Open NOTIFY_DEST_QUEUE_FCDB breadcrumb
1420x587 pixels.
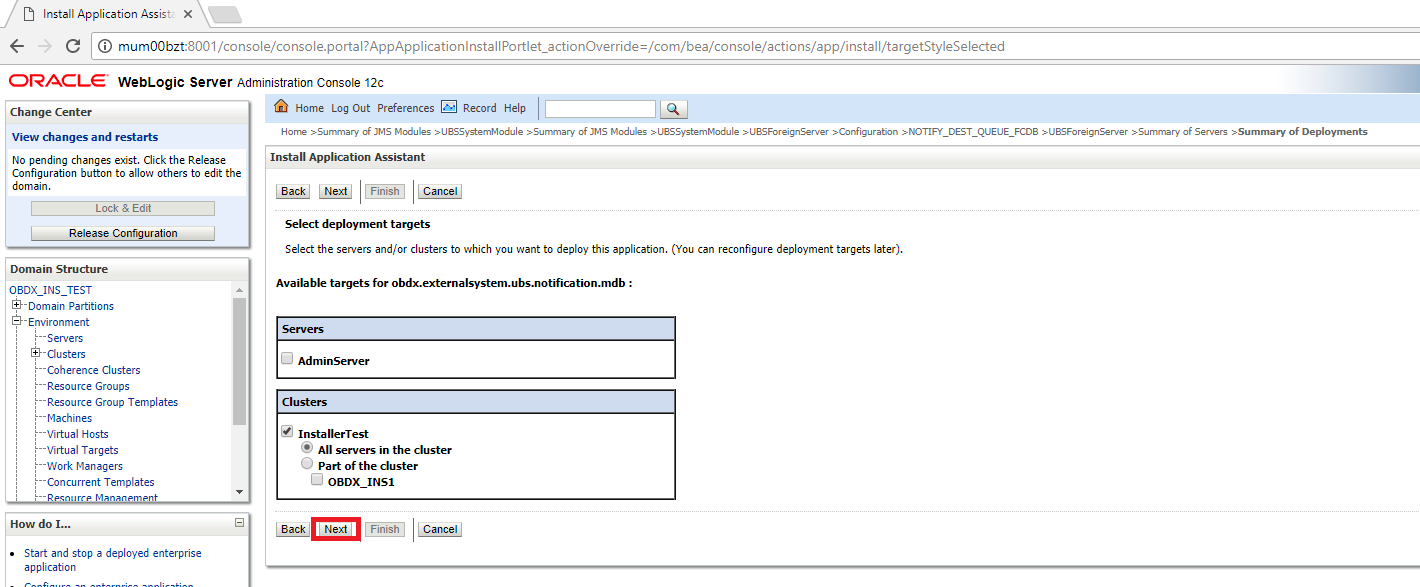pyautogui.click(x=973, y=132)
